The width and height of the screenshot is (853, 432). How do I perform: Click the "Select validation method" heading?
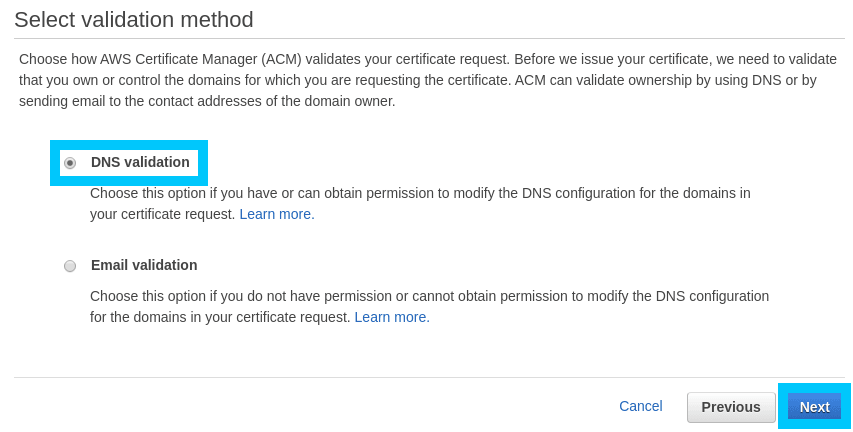click(134, 19)
